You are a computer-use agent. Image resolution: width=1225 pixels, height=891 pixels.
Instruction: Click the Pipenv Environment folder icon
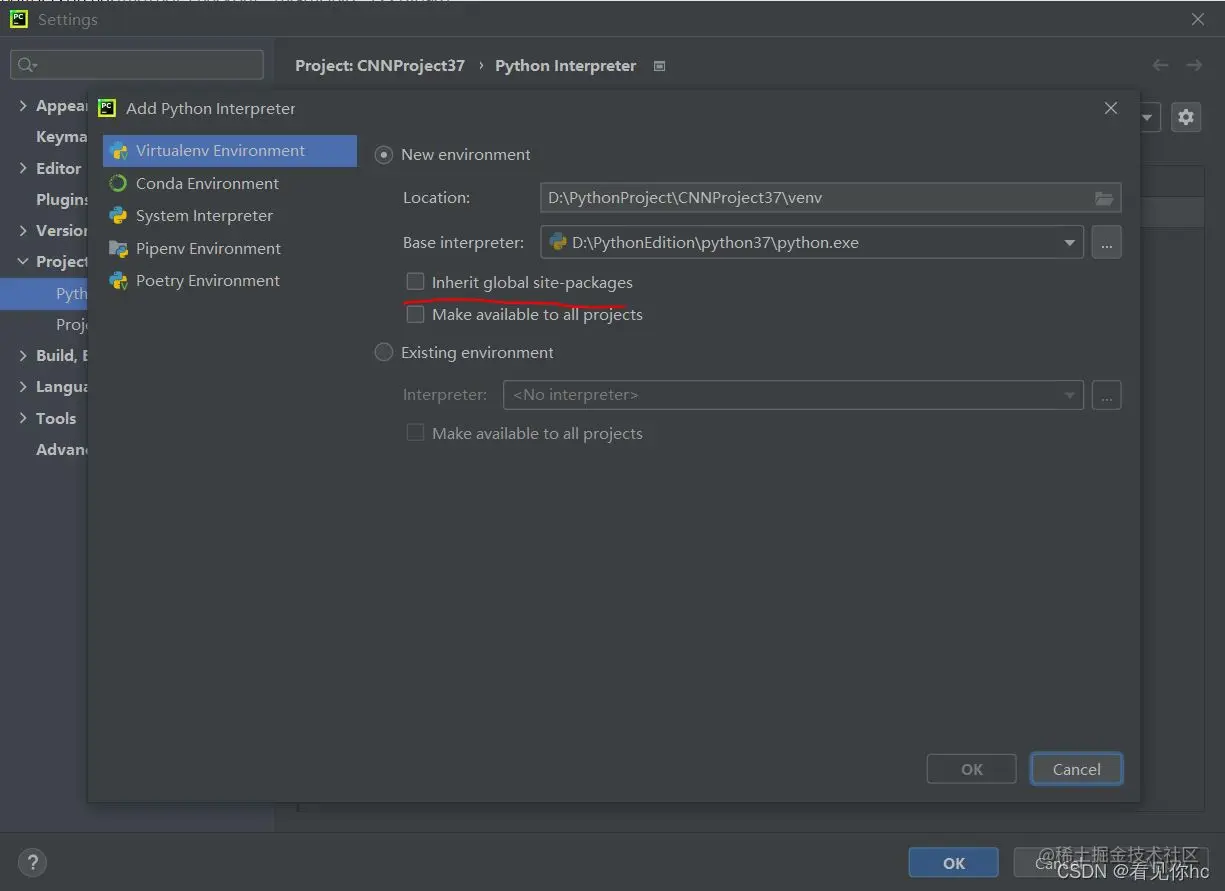[118, 249]
